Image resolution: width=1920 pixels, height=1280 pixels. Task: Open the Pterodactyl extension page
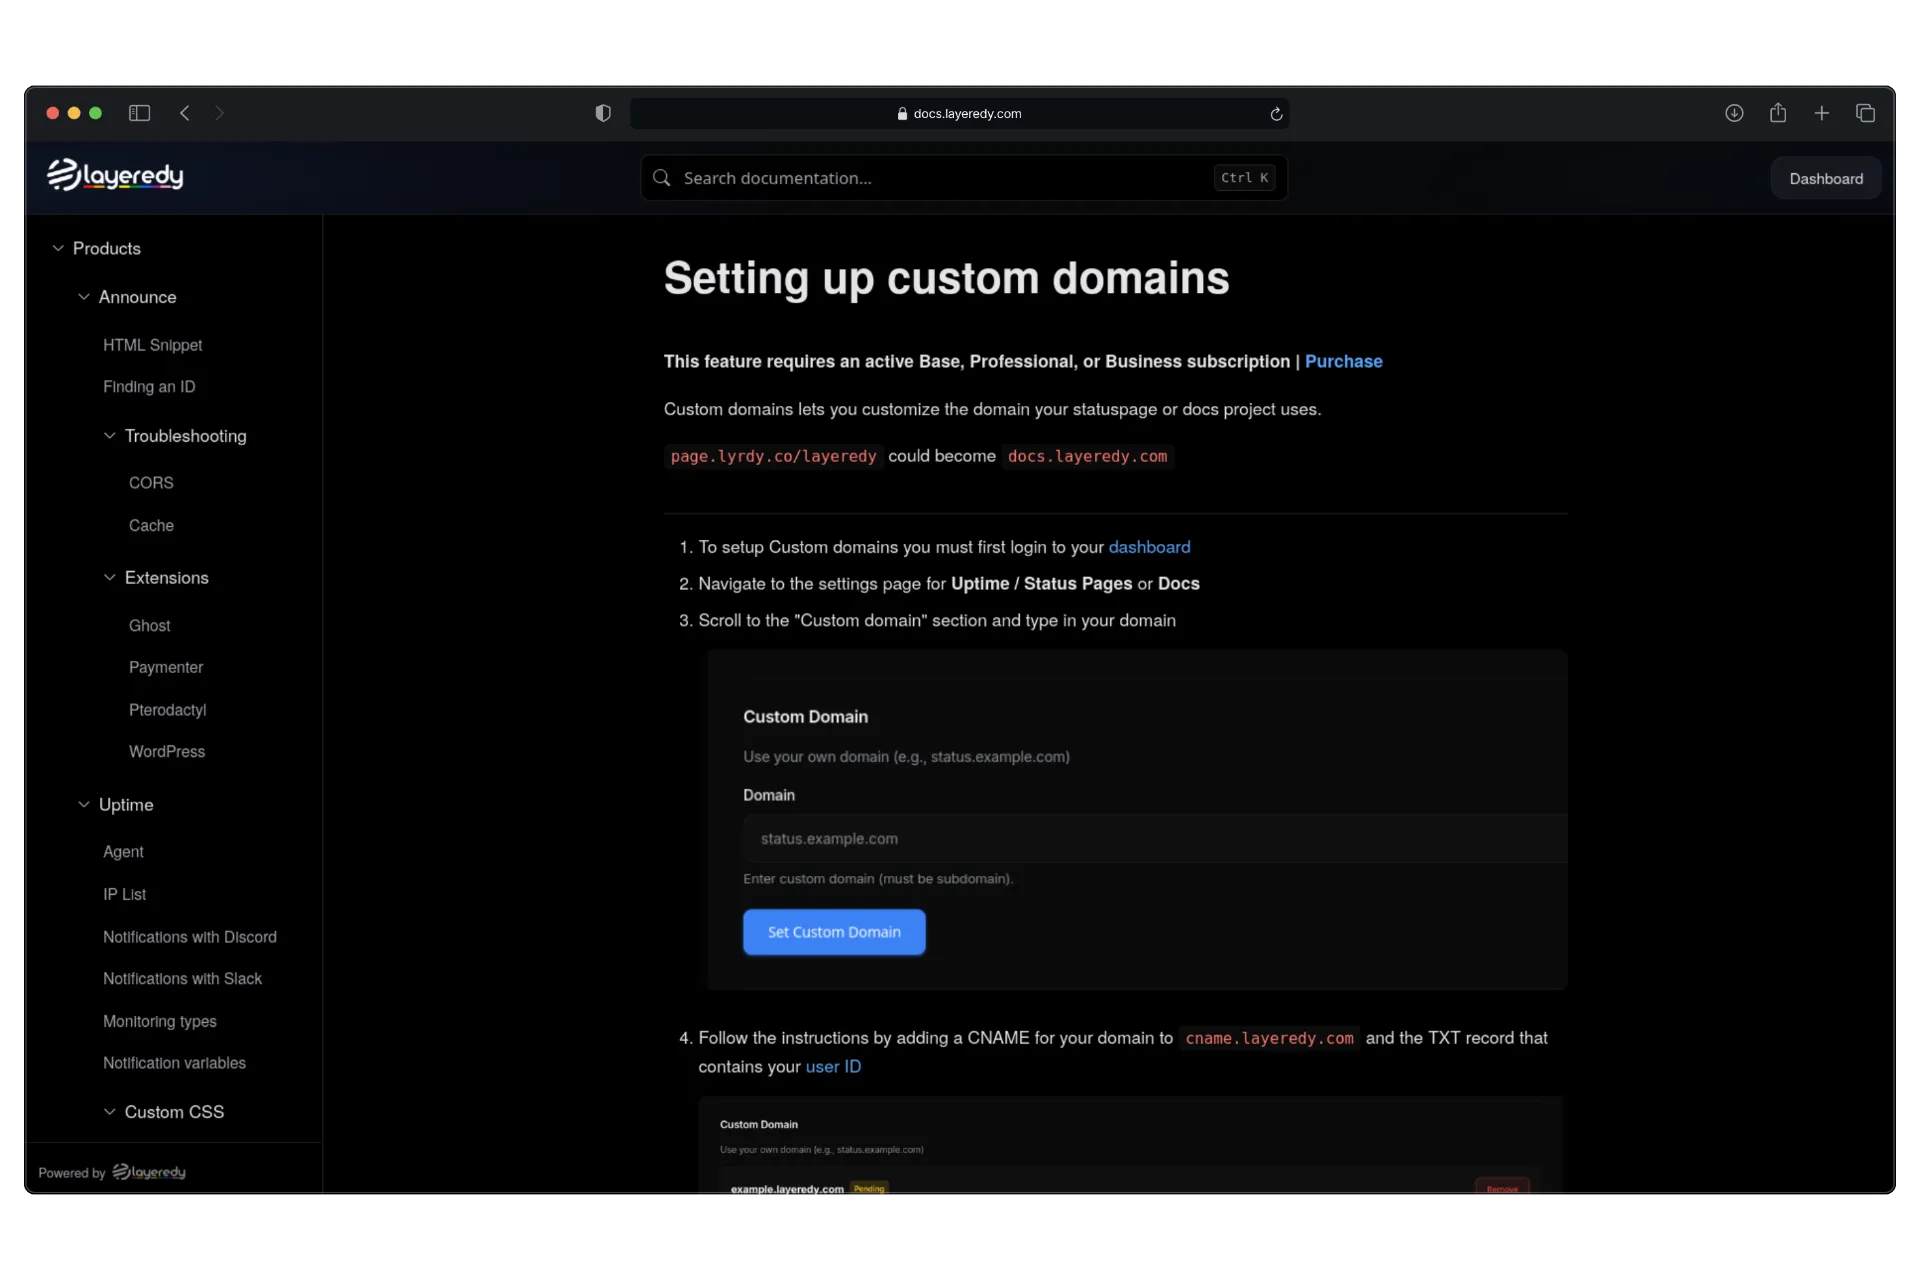tap(168, 710)
